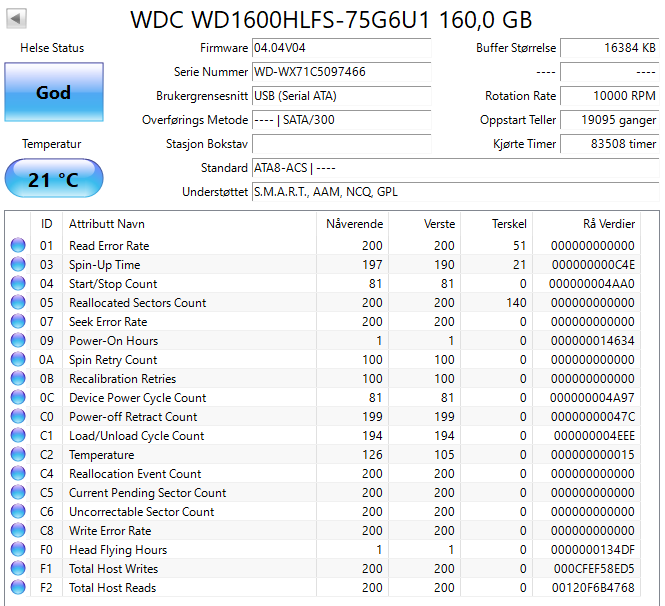
Task: Click worst value 190 for Spin-Up Time
Action: (444, 265)
